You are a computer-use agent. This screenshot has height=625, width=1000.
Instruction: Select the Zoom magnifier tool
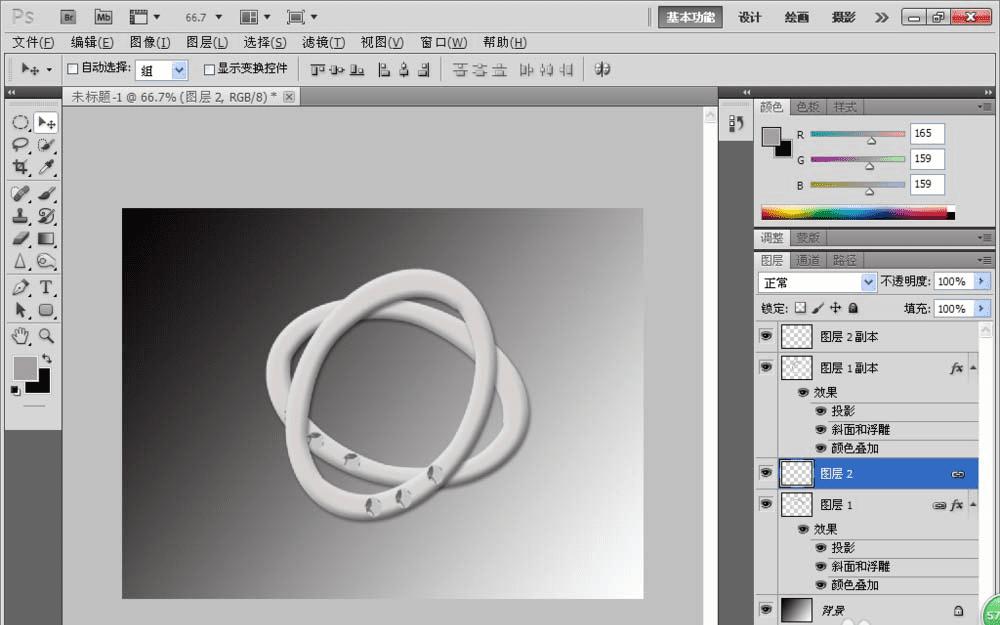[x=46, y=335]
